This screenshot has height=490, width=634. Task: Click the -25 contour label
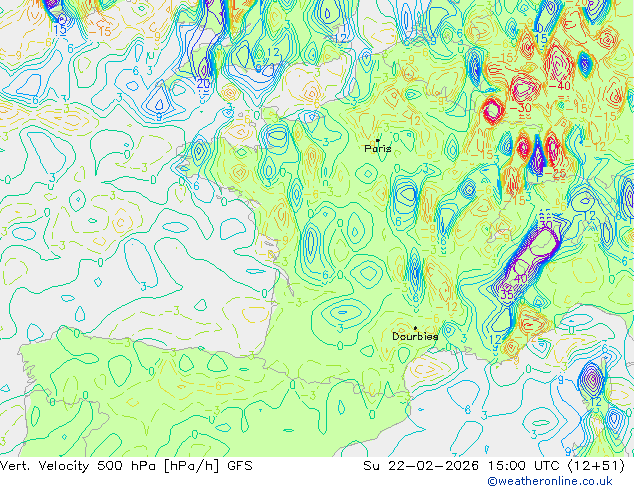click(555, 174)
